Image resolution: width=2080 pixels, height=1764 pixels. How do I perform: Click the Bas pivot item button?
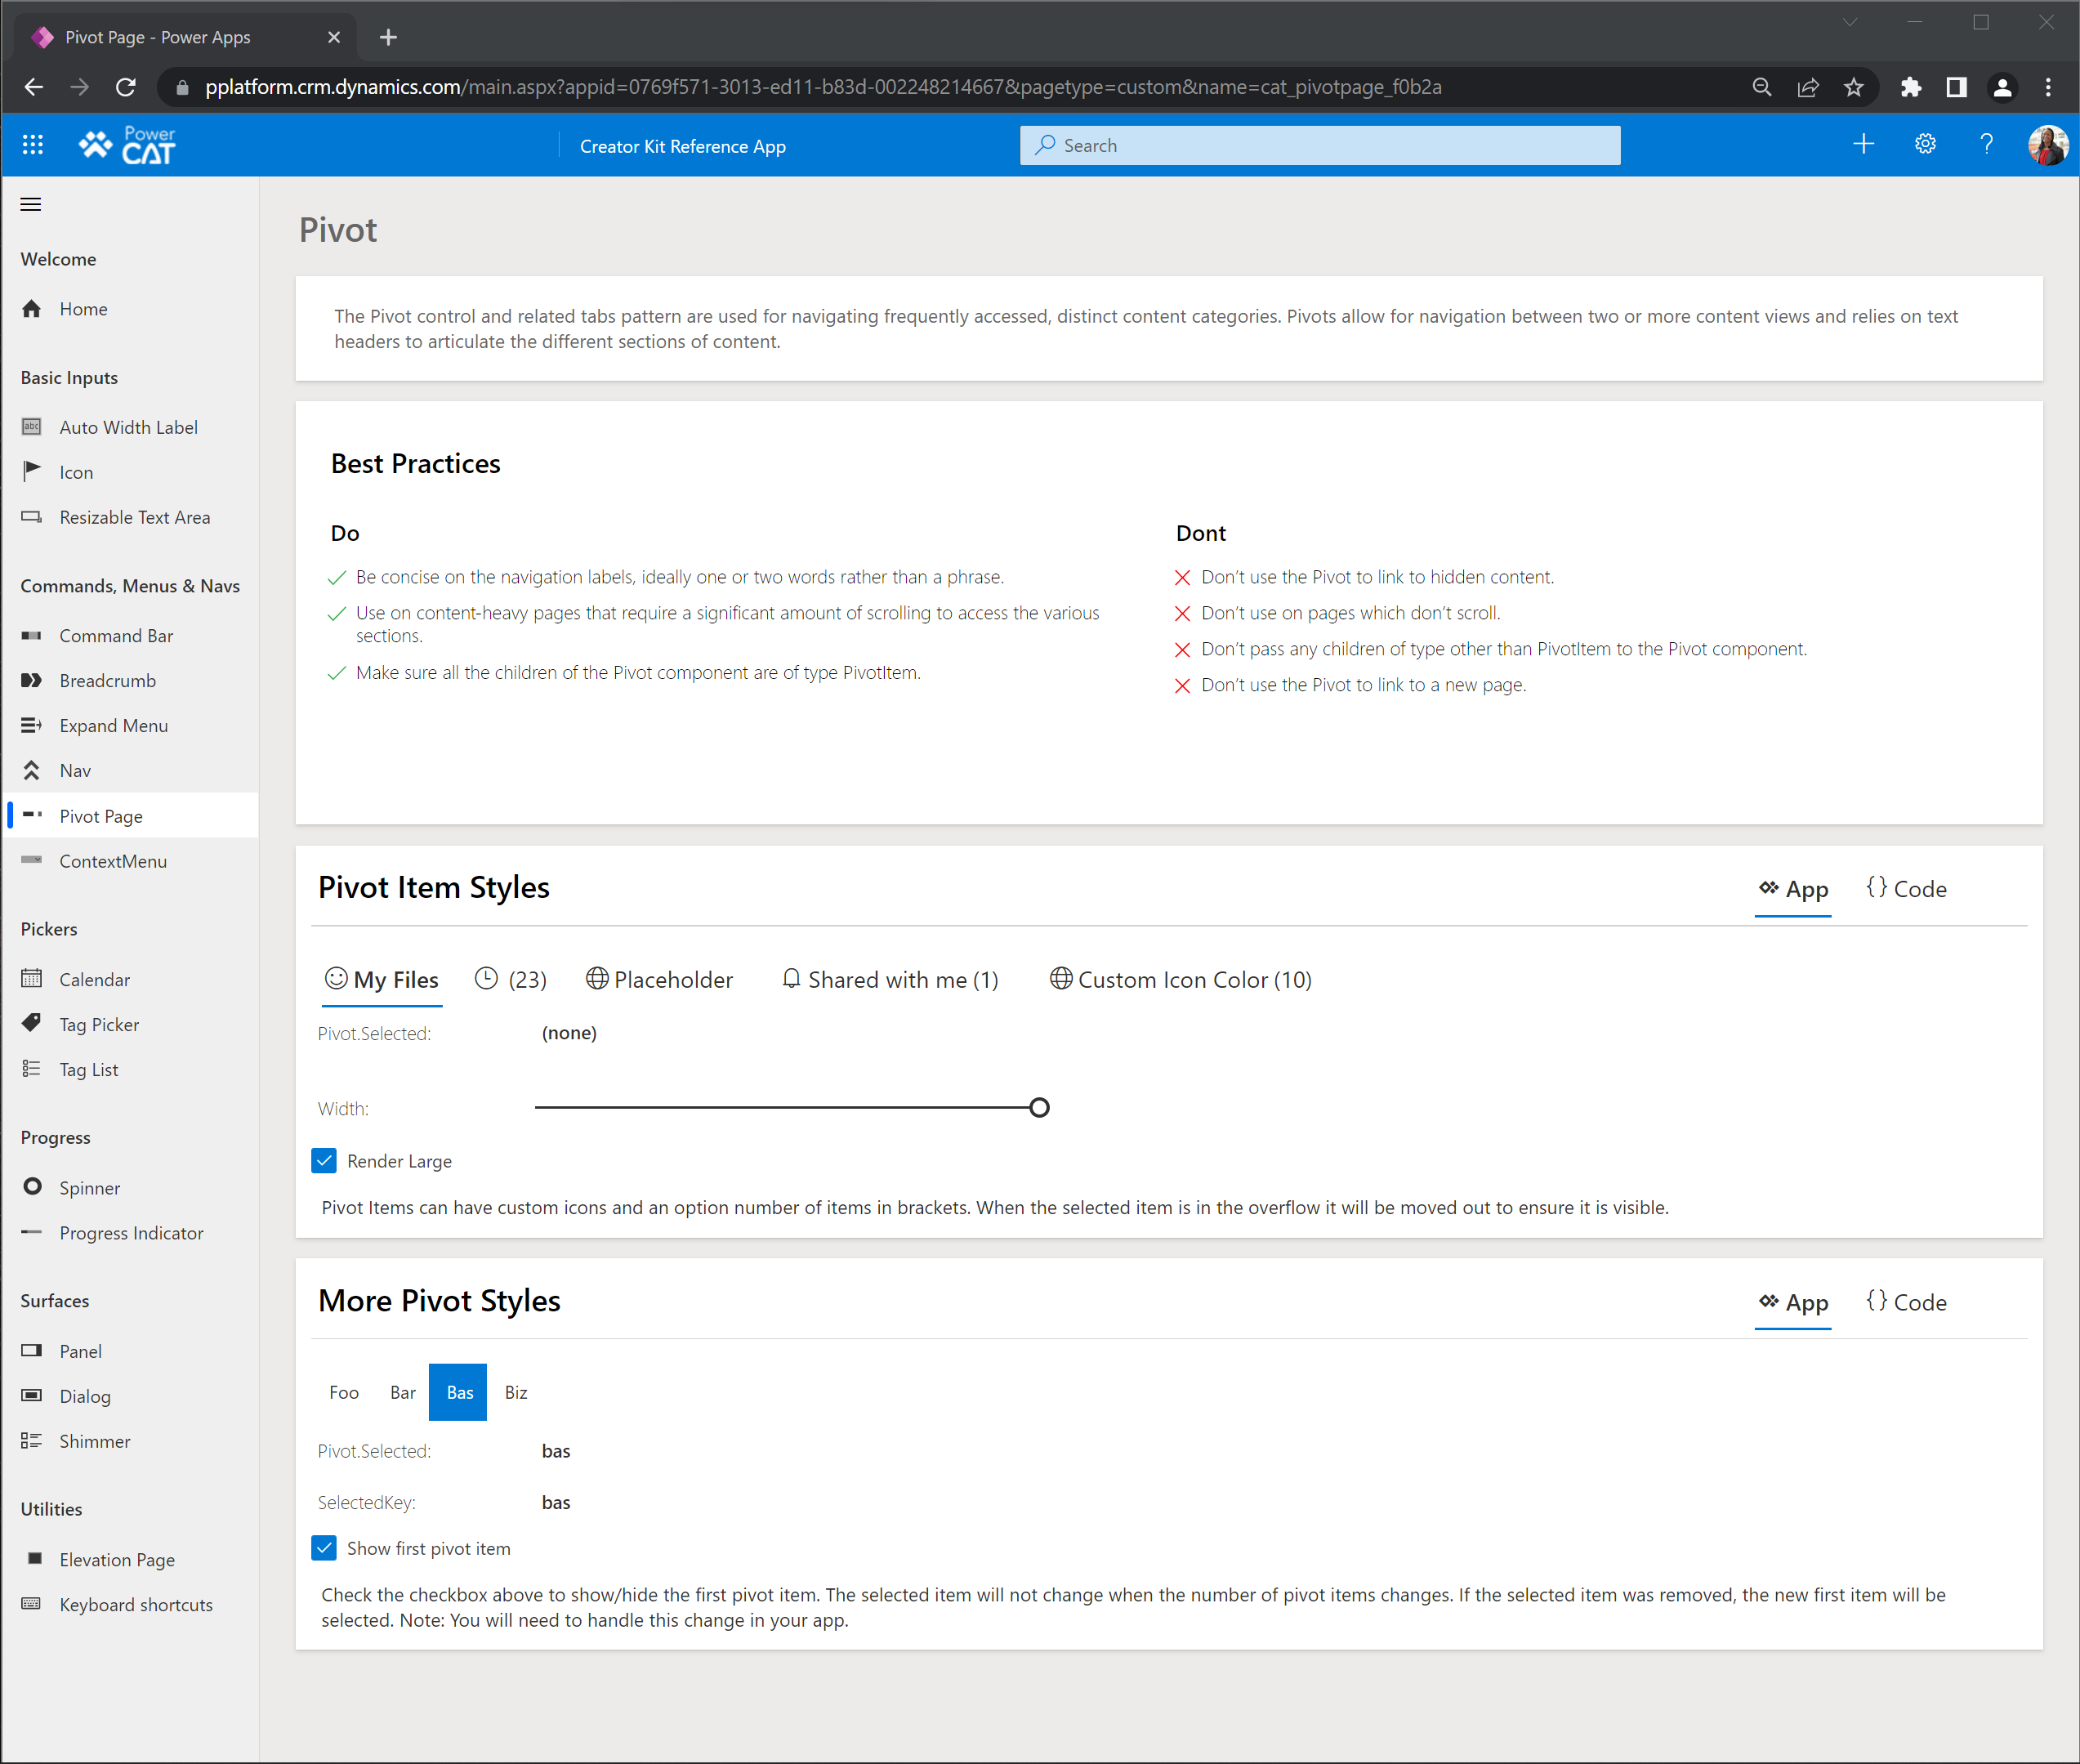458,1391
